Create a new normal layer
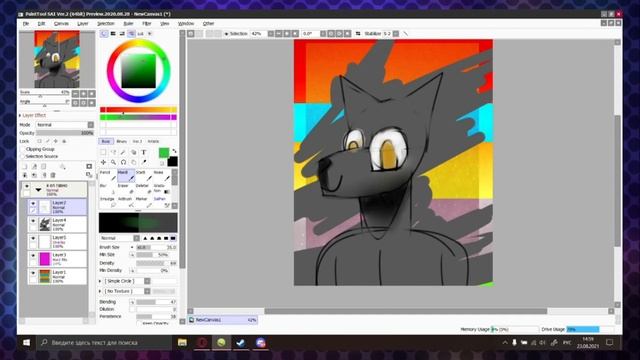 pos(24,167)
